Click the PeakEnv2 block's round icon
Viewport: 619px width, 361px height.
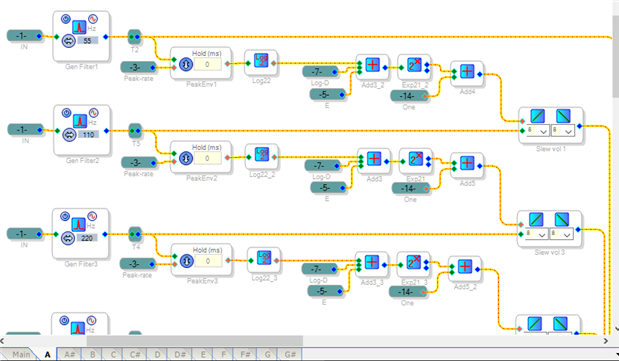pos(186,158)
